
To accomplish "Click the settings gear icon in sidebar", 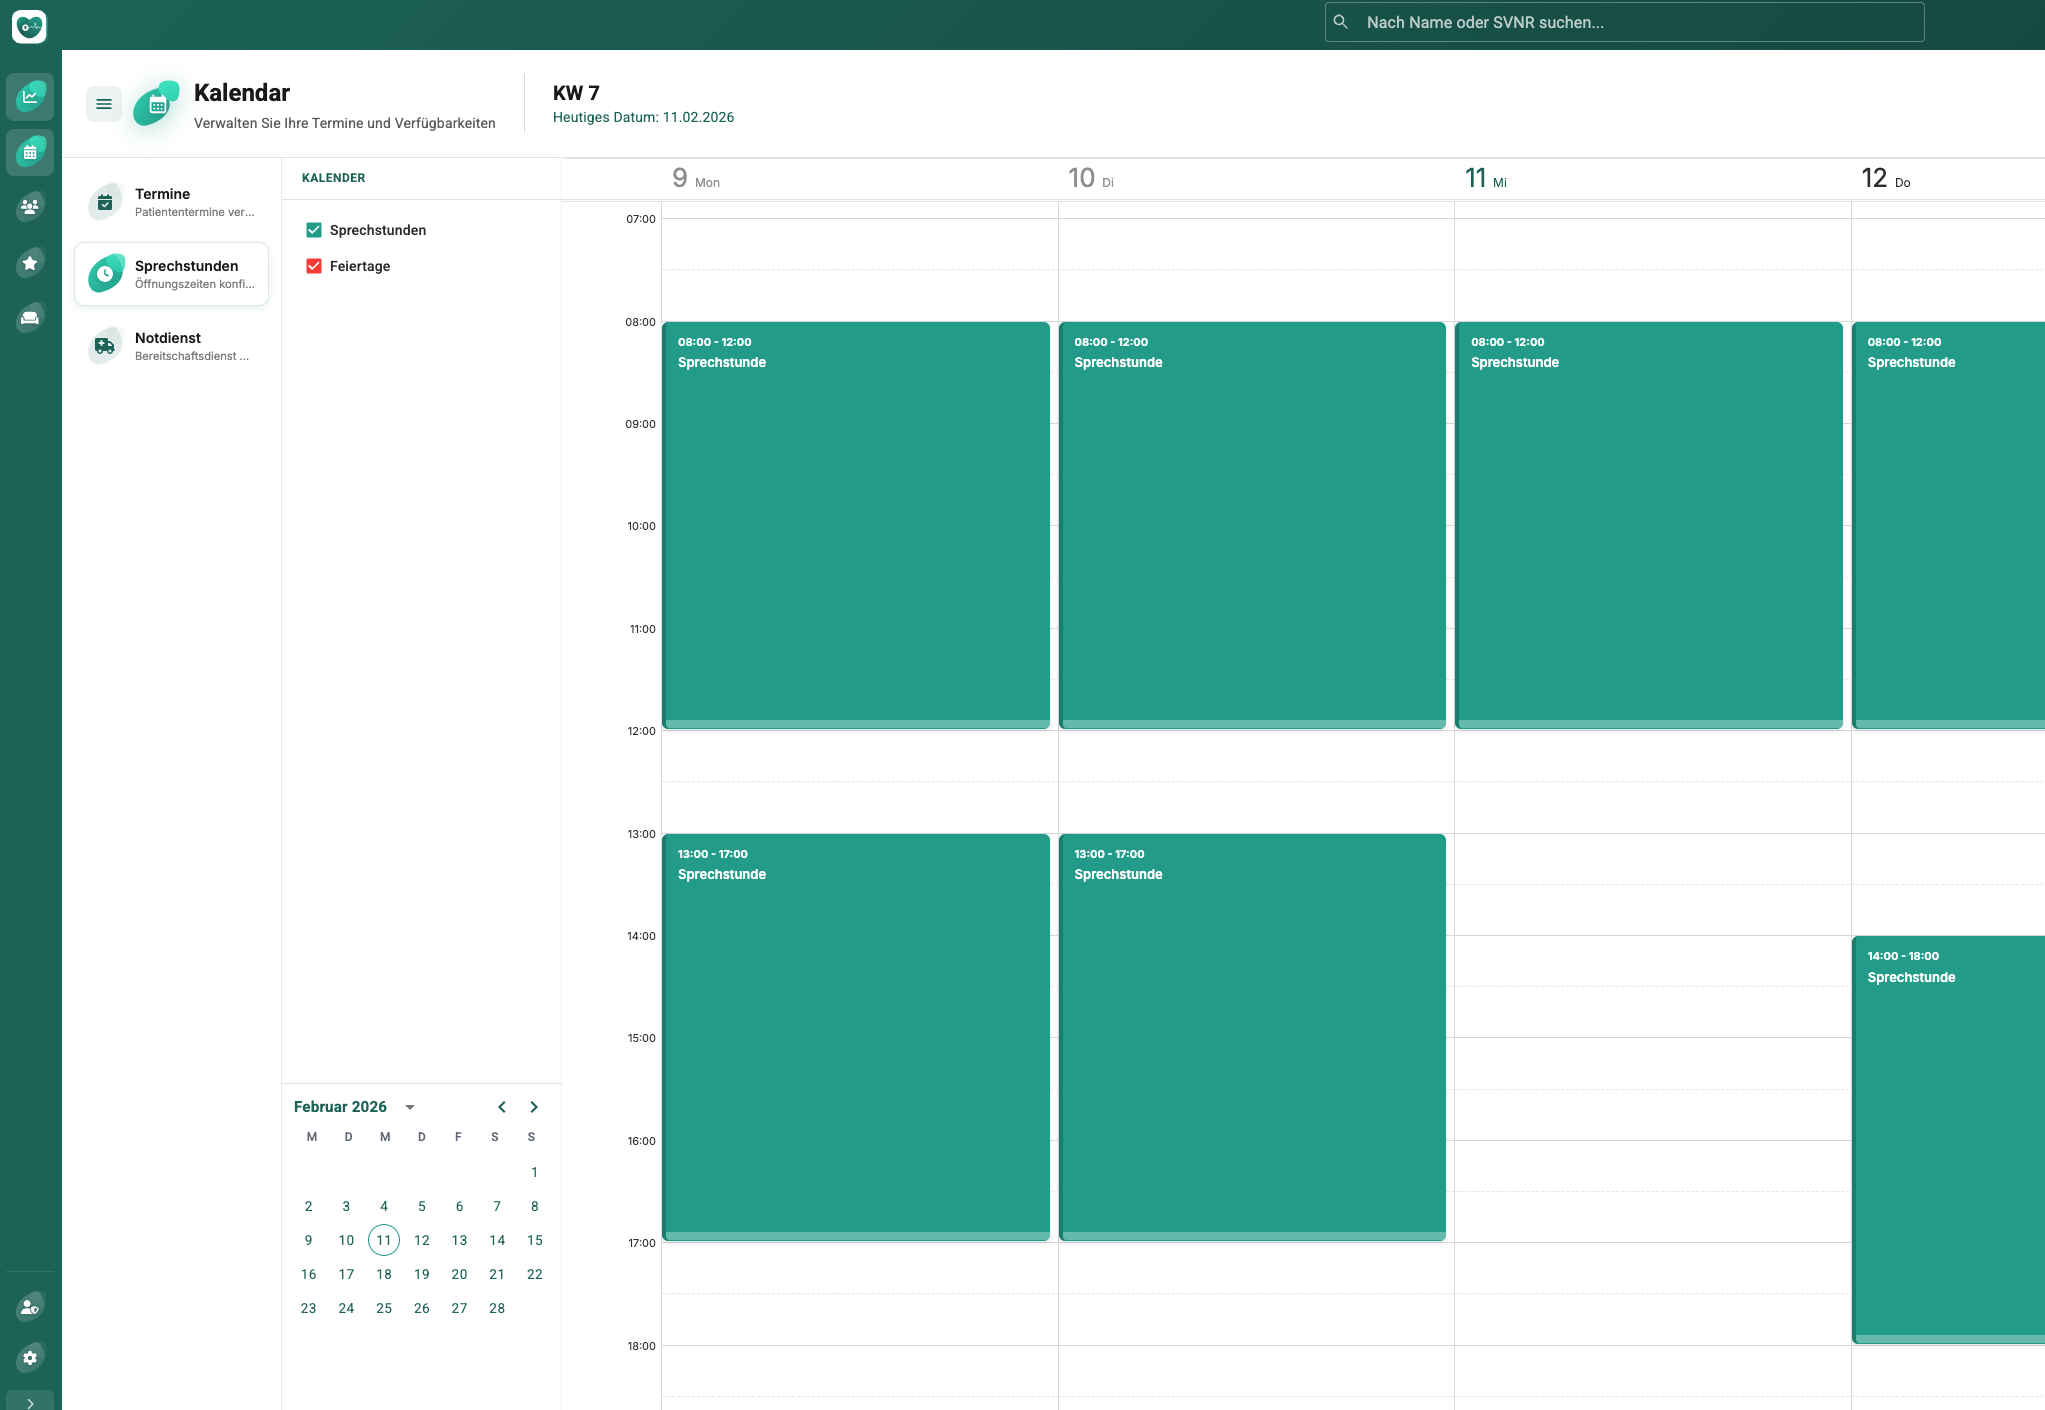I will pyautogui.click(x=30, y=1358).
